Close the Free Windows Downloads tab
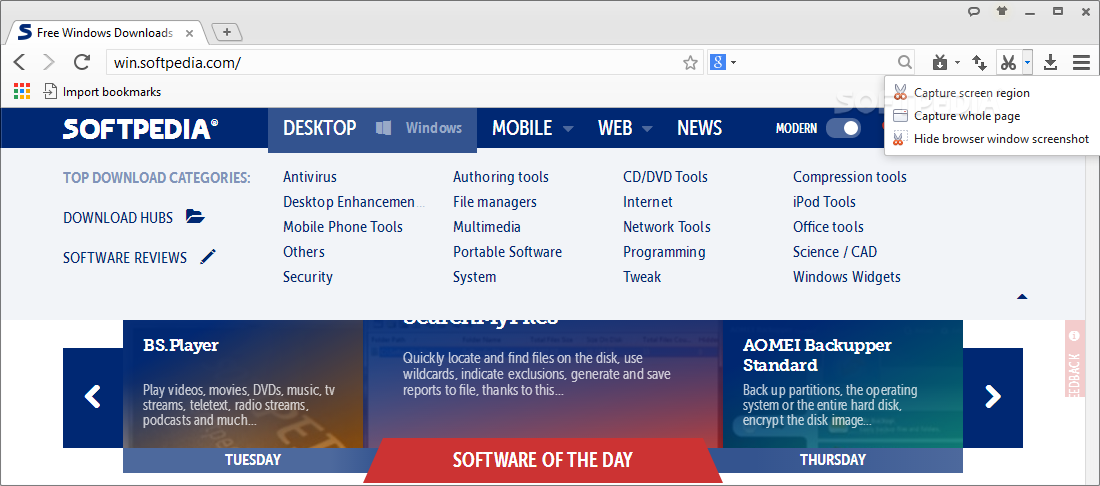 coord(189,32)
